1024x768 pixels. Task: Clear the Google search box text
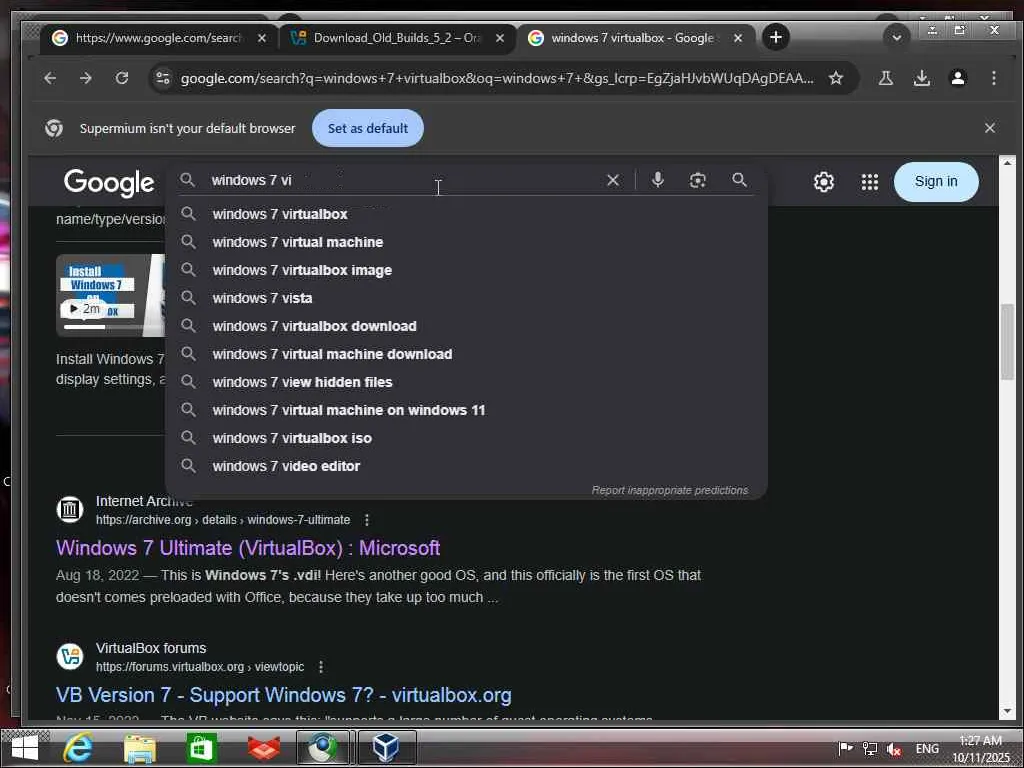tap(613, 180)
